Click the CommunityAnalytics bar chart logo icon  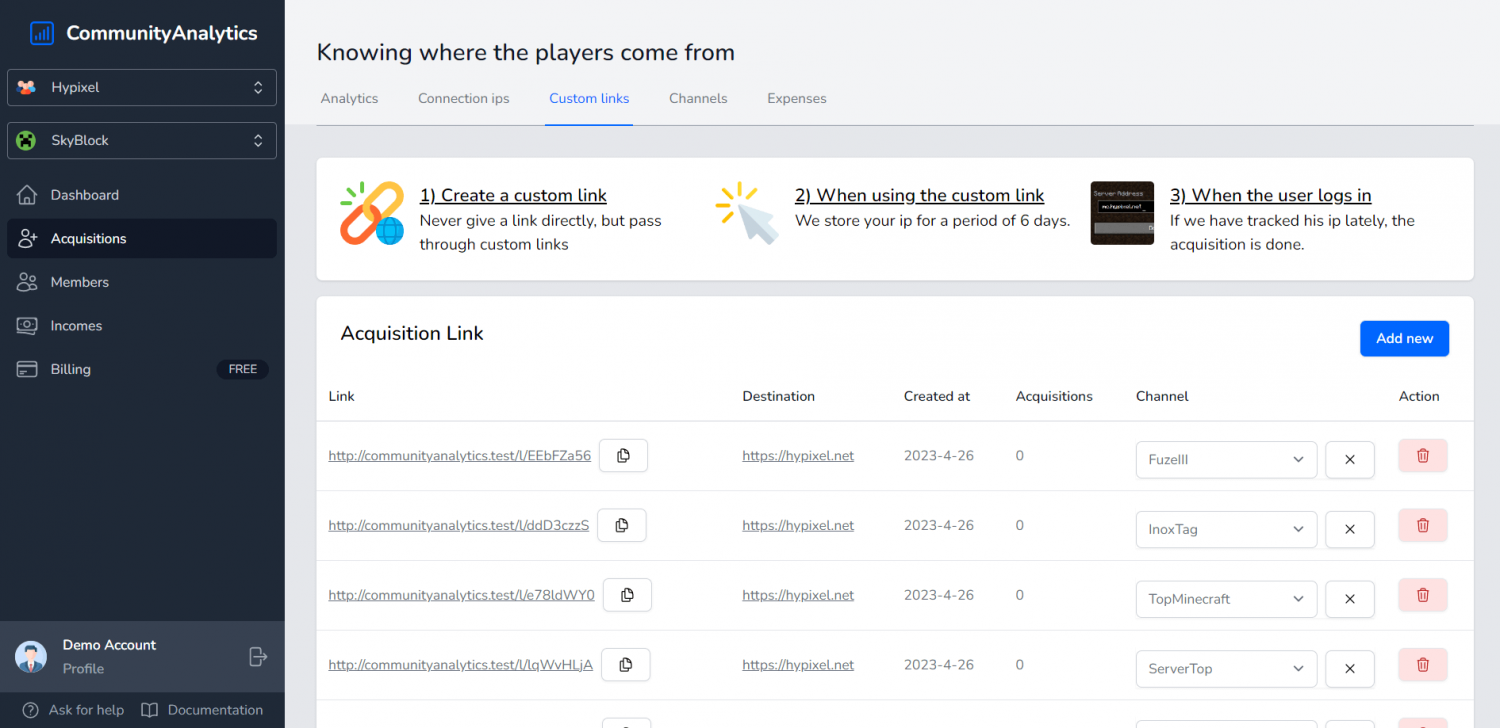pyautogui.click(x=42, y=33)
